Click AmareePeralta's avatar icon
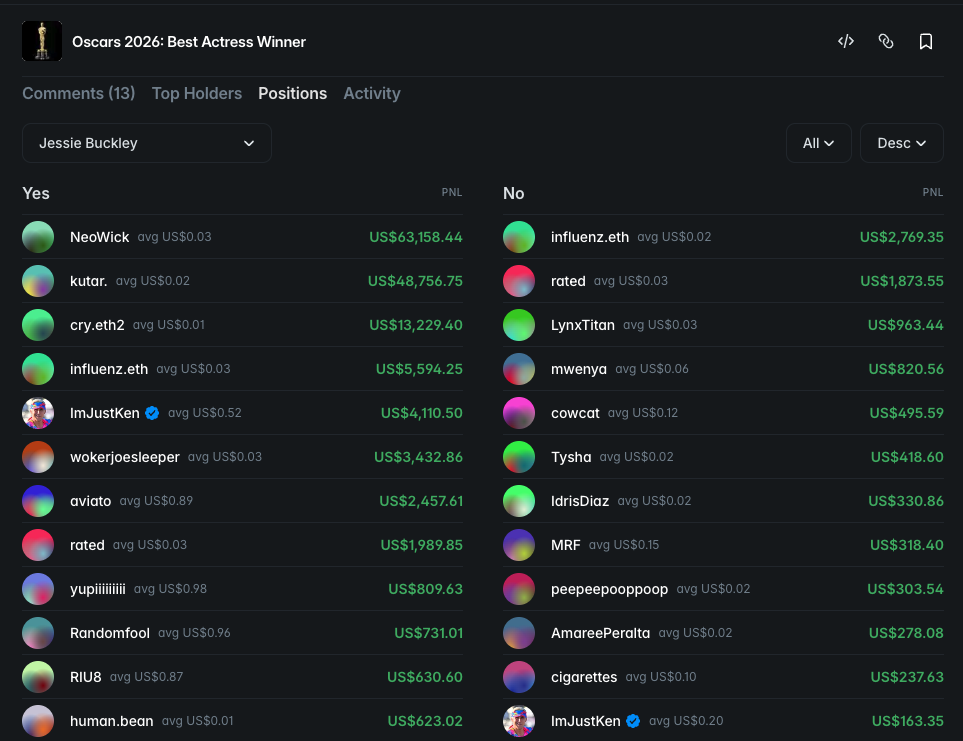Screen dimensions: 963x741 (x=519, y=633)
